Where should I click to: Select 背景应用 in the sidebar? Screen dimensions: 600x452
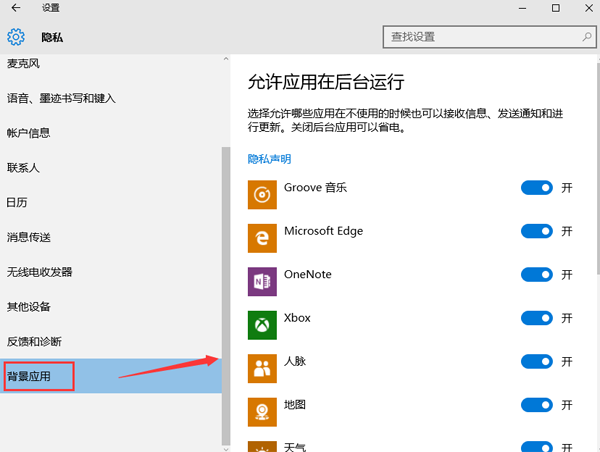[x=40, y=376]
